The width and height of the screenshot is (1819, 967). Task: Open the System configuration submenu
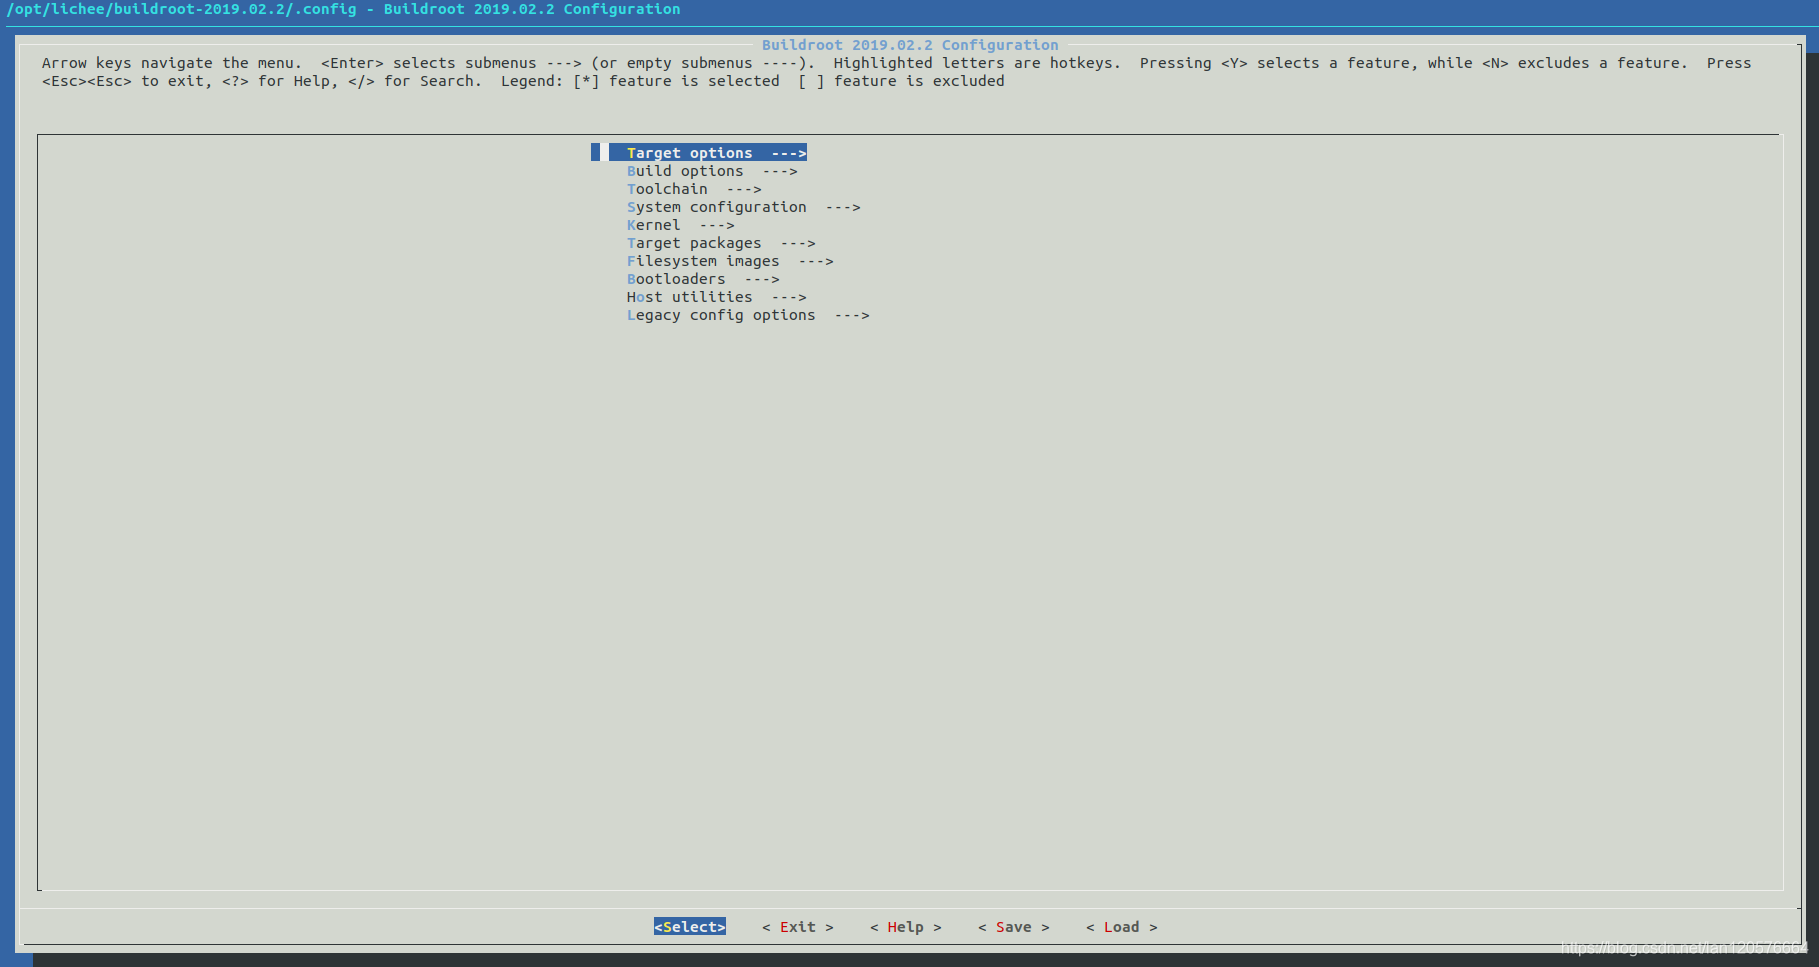point(743,207)
